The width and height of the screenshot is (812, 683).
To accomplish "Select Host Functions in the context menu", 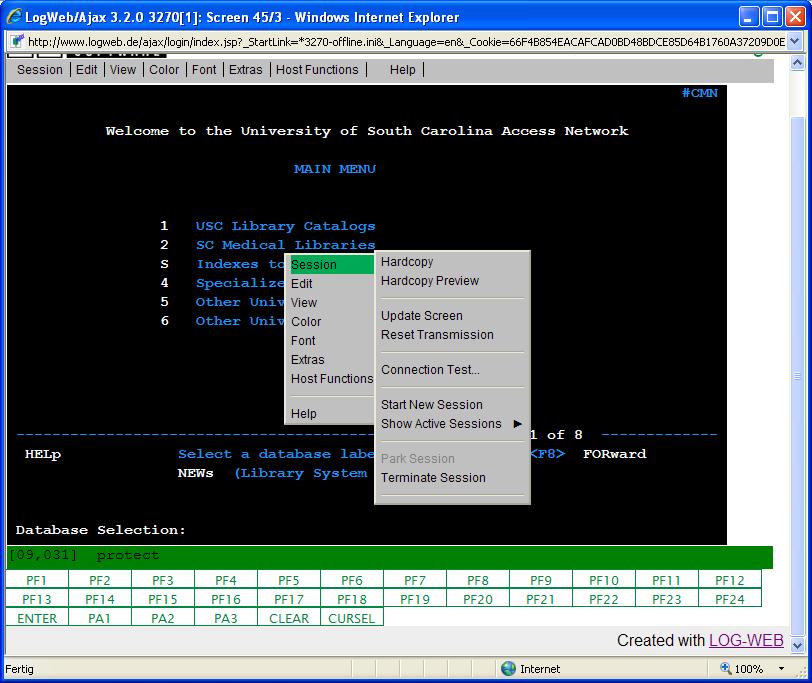I will coord(330,379).
